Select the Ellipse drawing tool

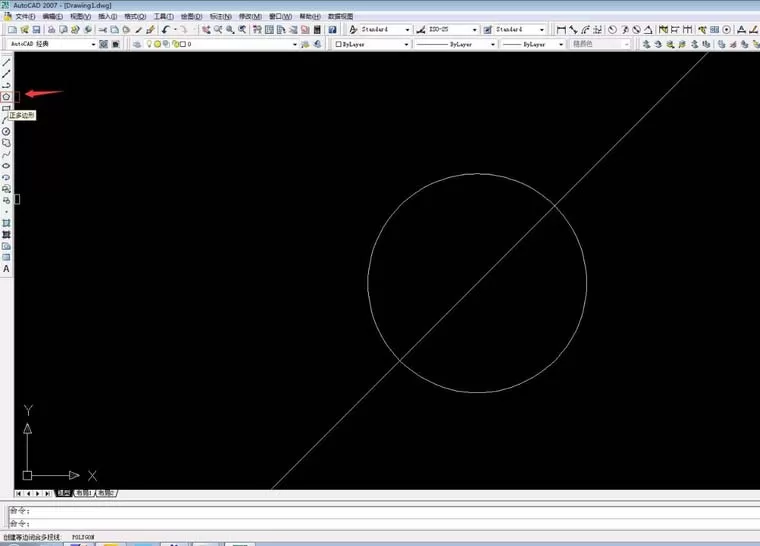6,166
